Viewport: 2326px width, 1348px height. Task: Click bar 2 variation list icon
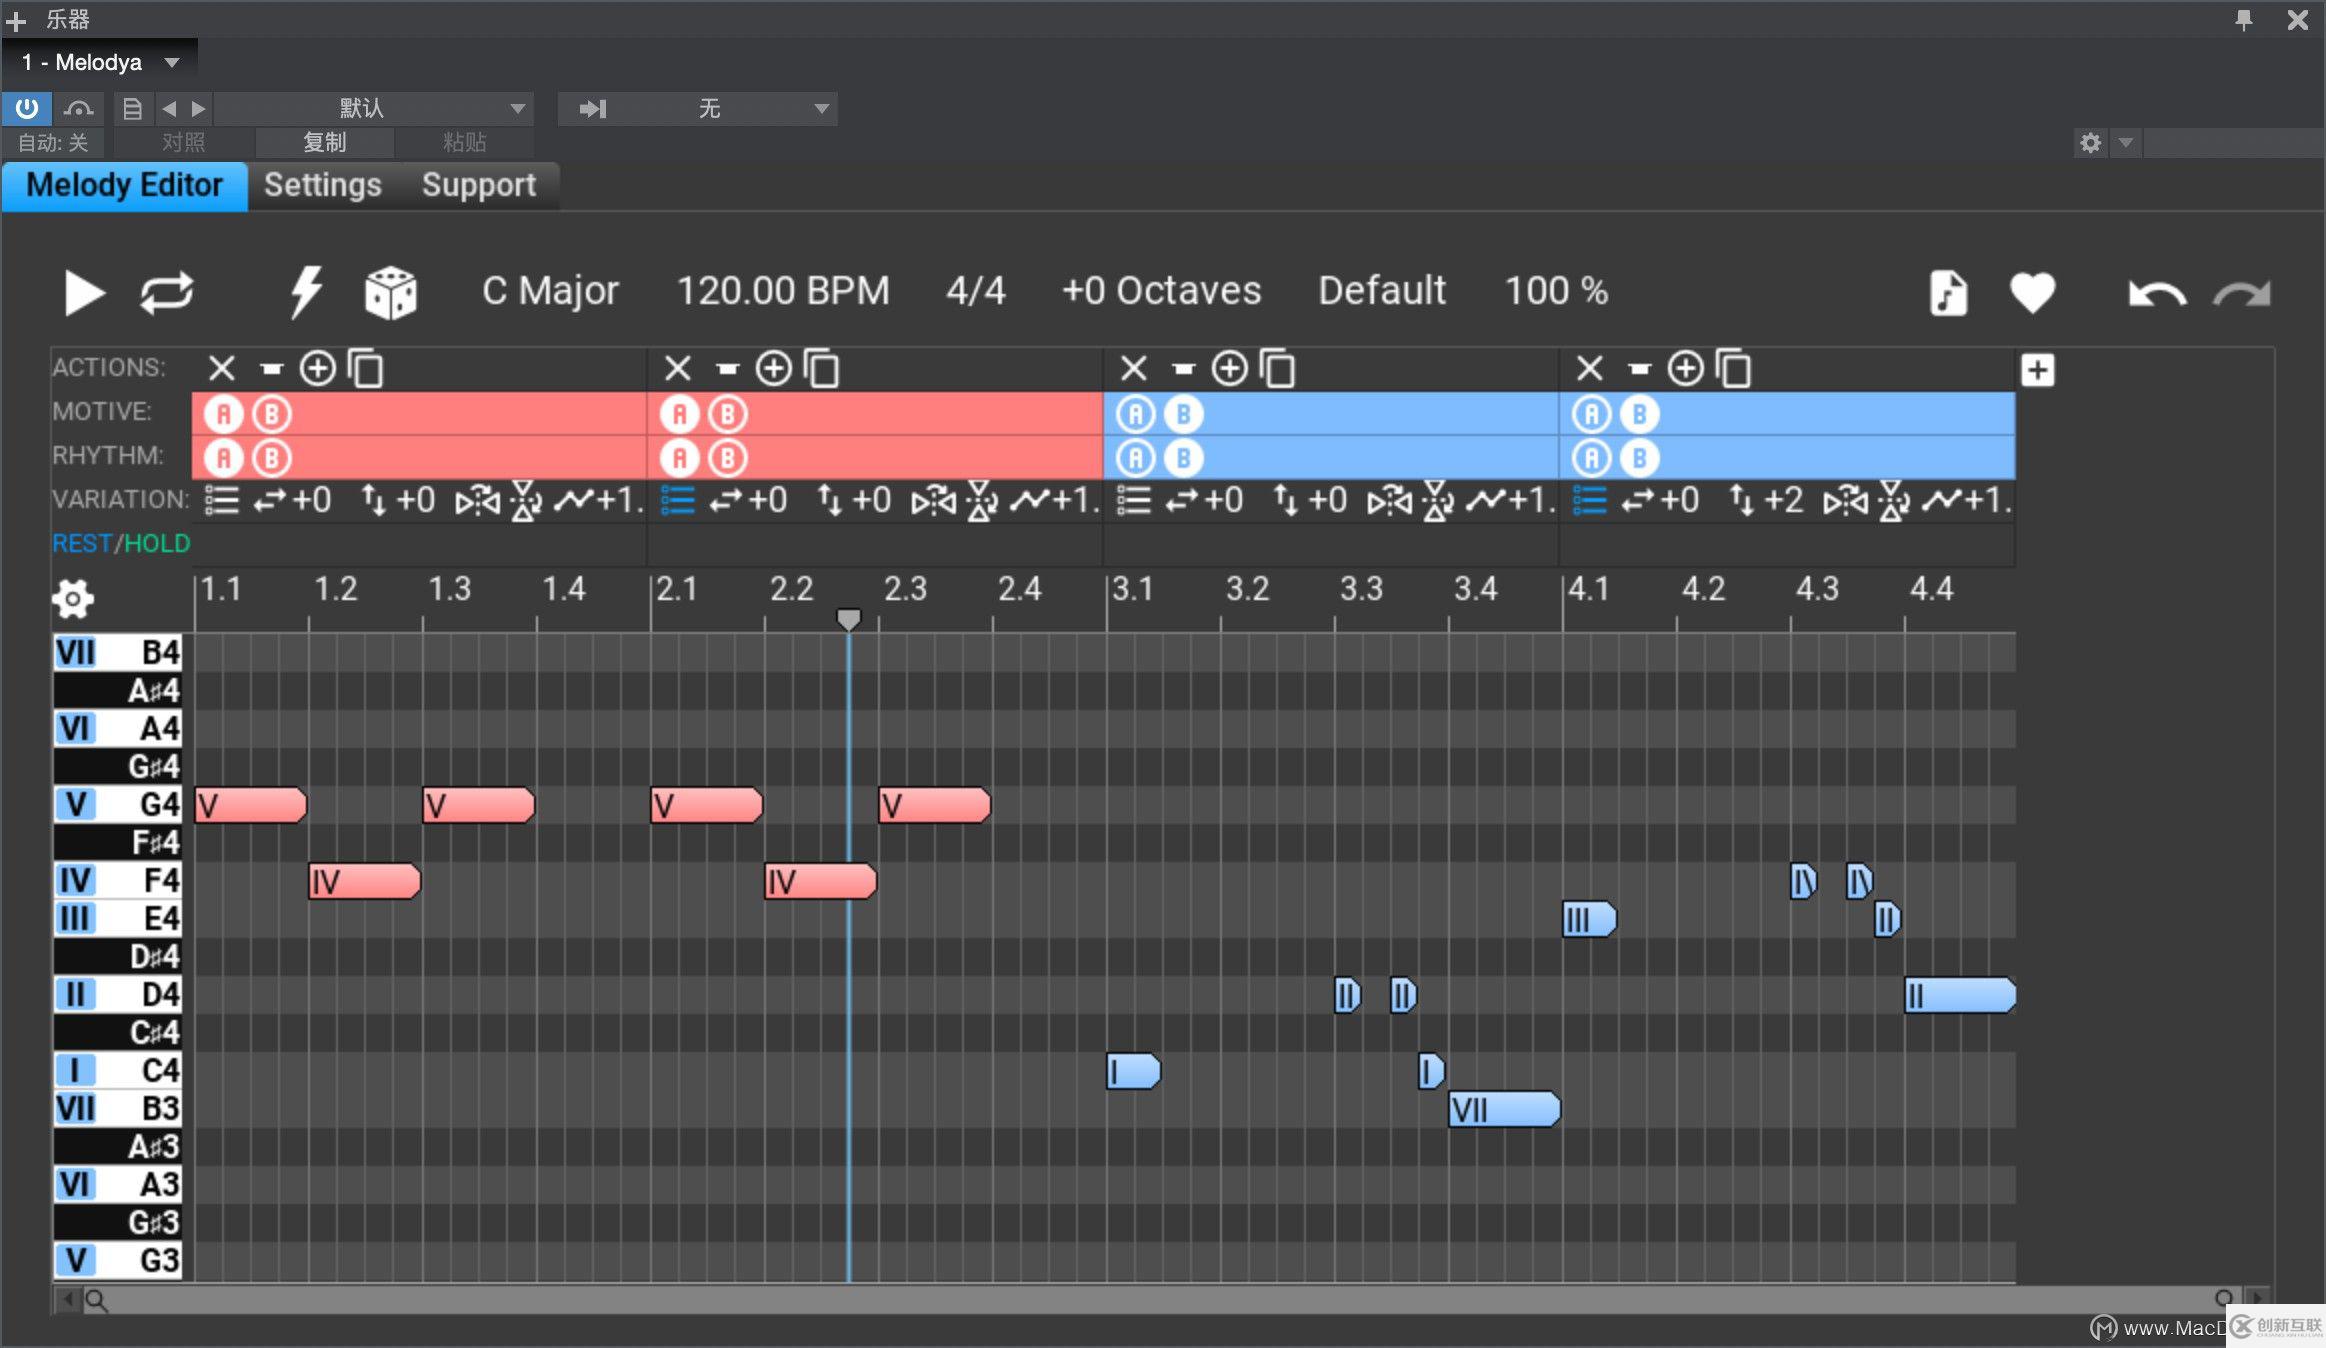(678, 499)
